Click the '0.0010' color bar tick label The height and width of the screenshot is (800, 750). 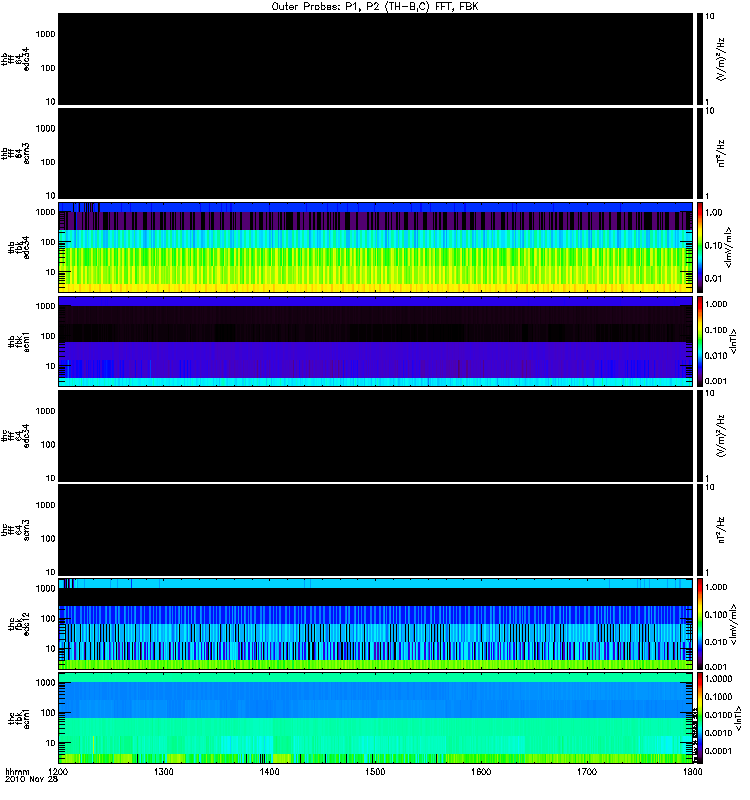(x=719, y=733)
